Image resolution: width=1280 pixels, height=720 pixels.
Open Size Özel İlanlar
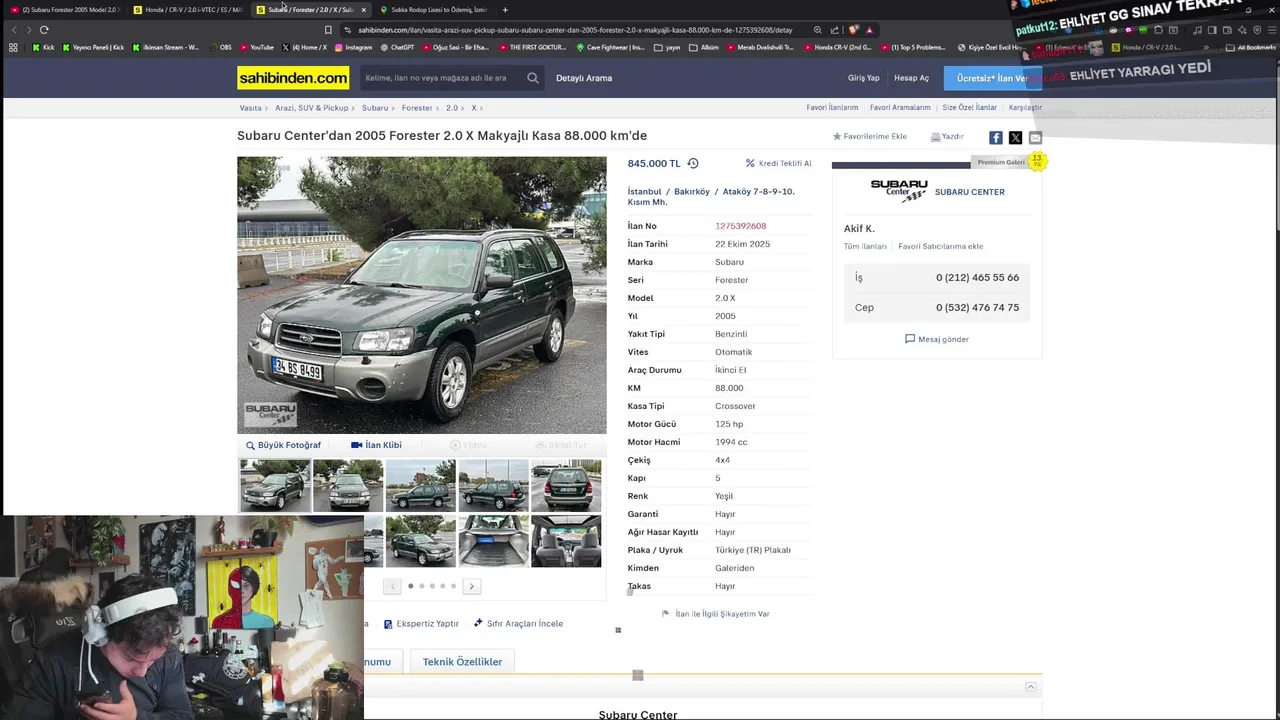coord(969,107)
